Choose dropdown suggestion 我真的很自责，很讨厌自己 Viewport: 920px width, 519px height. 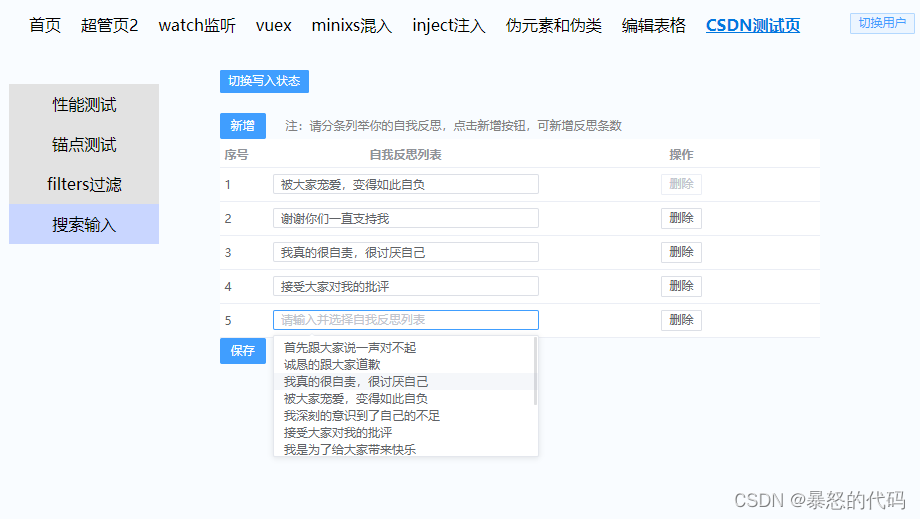pos(404,382)
